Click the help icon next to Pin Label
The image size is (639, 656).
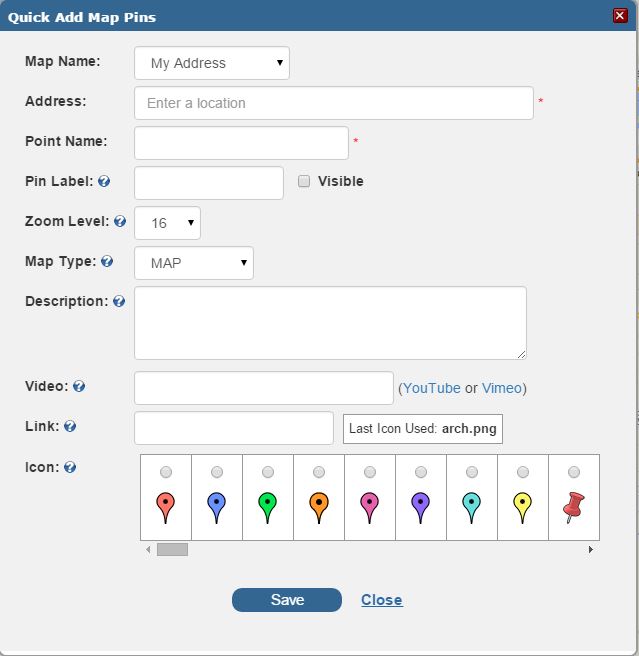[104, 181]
